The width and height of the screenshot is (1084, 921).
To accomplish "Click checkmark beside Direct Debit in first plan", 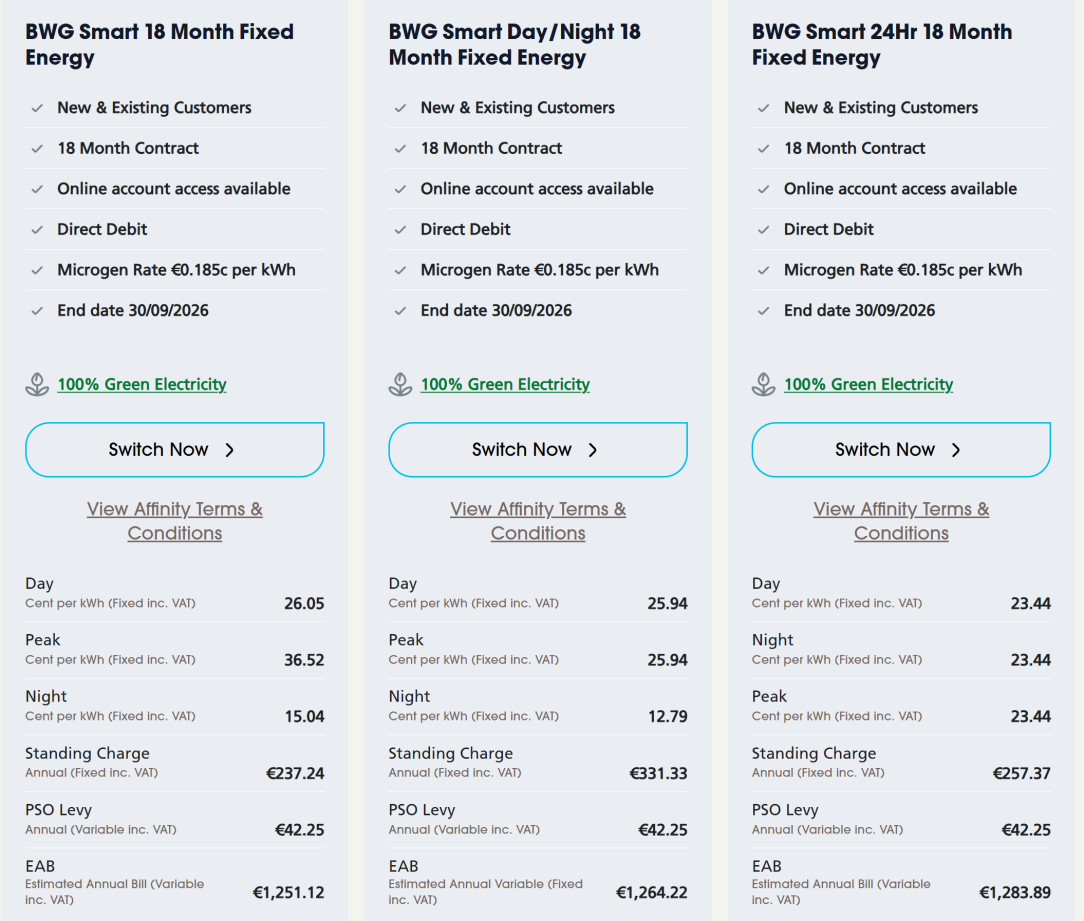I will tap(37, 230).
